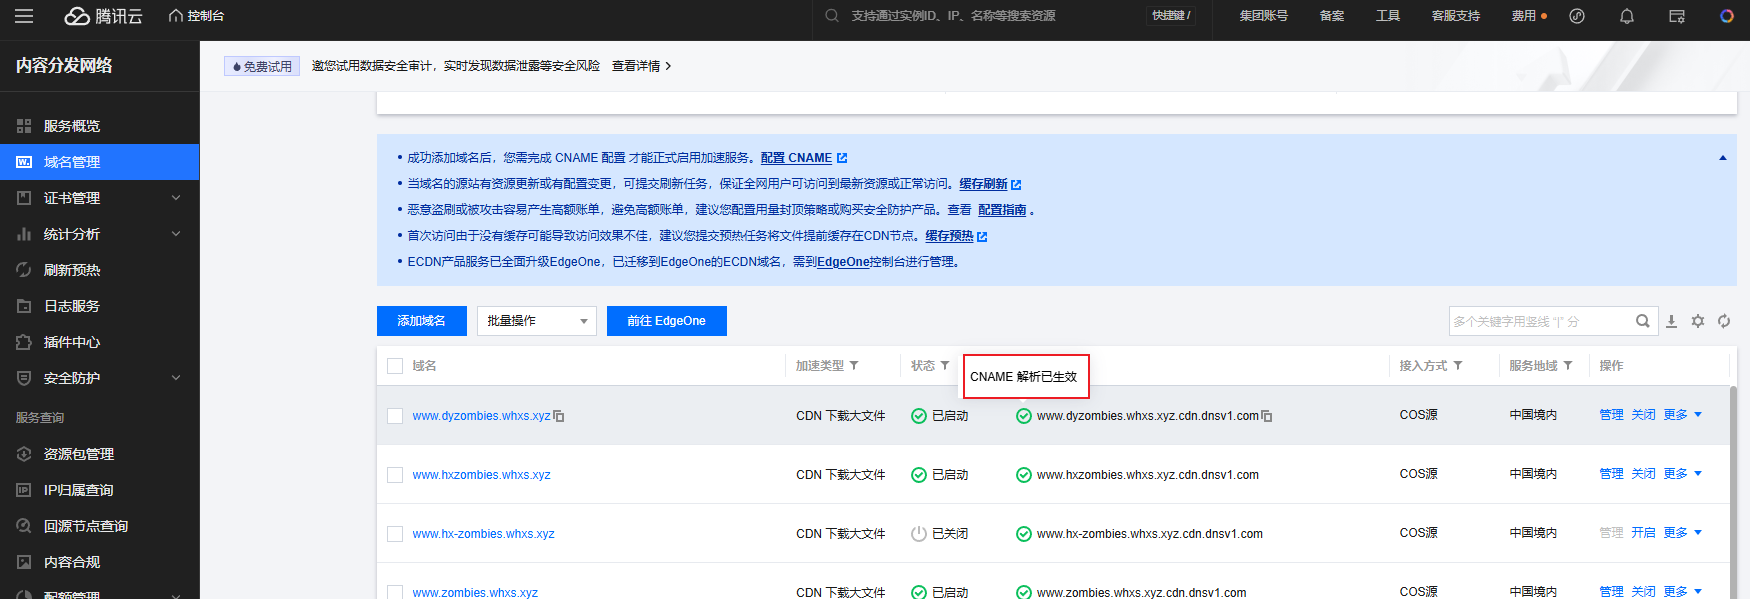Collapse the blue tips panel arrow
1750x599 pixels.
click(1723, 158)
